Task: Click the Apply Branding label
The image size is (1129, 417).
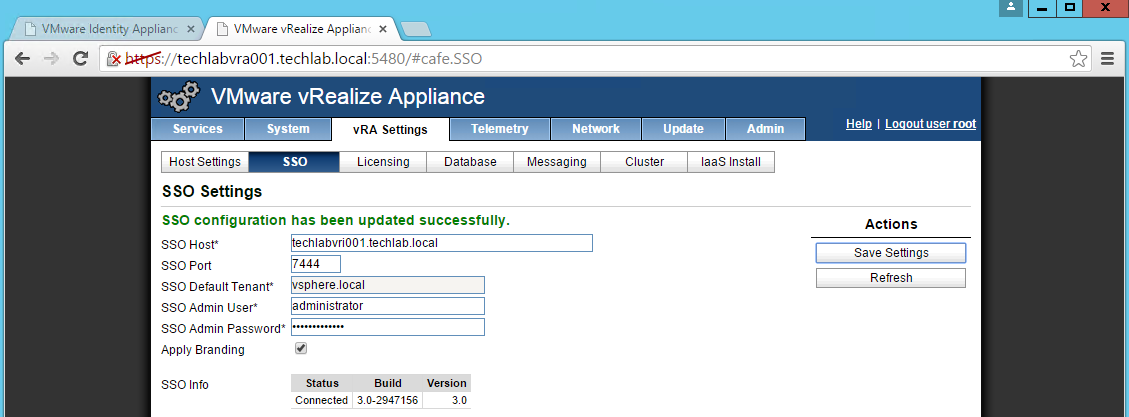Action: pyautogui.click(x=203, y=350)
